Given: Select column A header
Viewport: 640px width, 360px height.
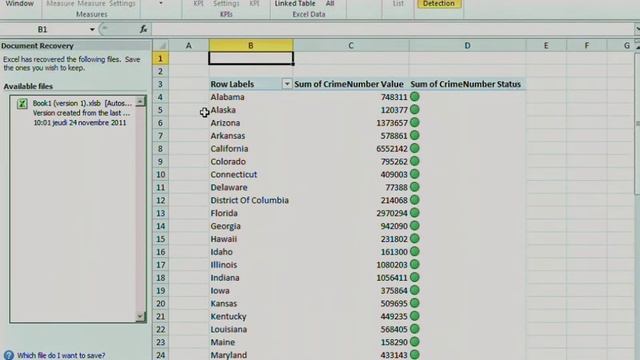Looking at the screenshot, I should click(x=189, y=45).
